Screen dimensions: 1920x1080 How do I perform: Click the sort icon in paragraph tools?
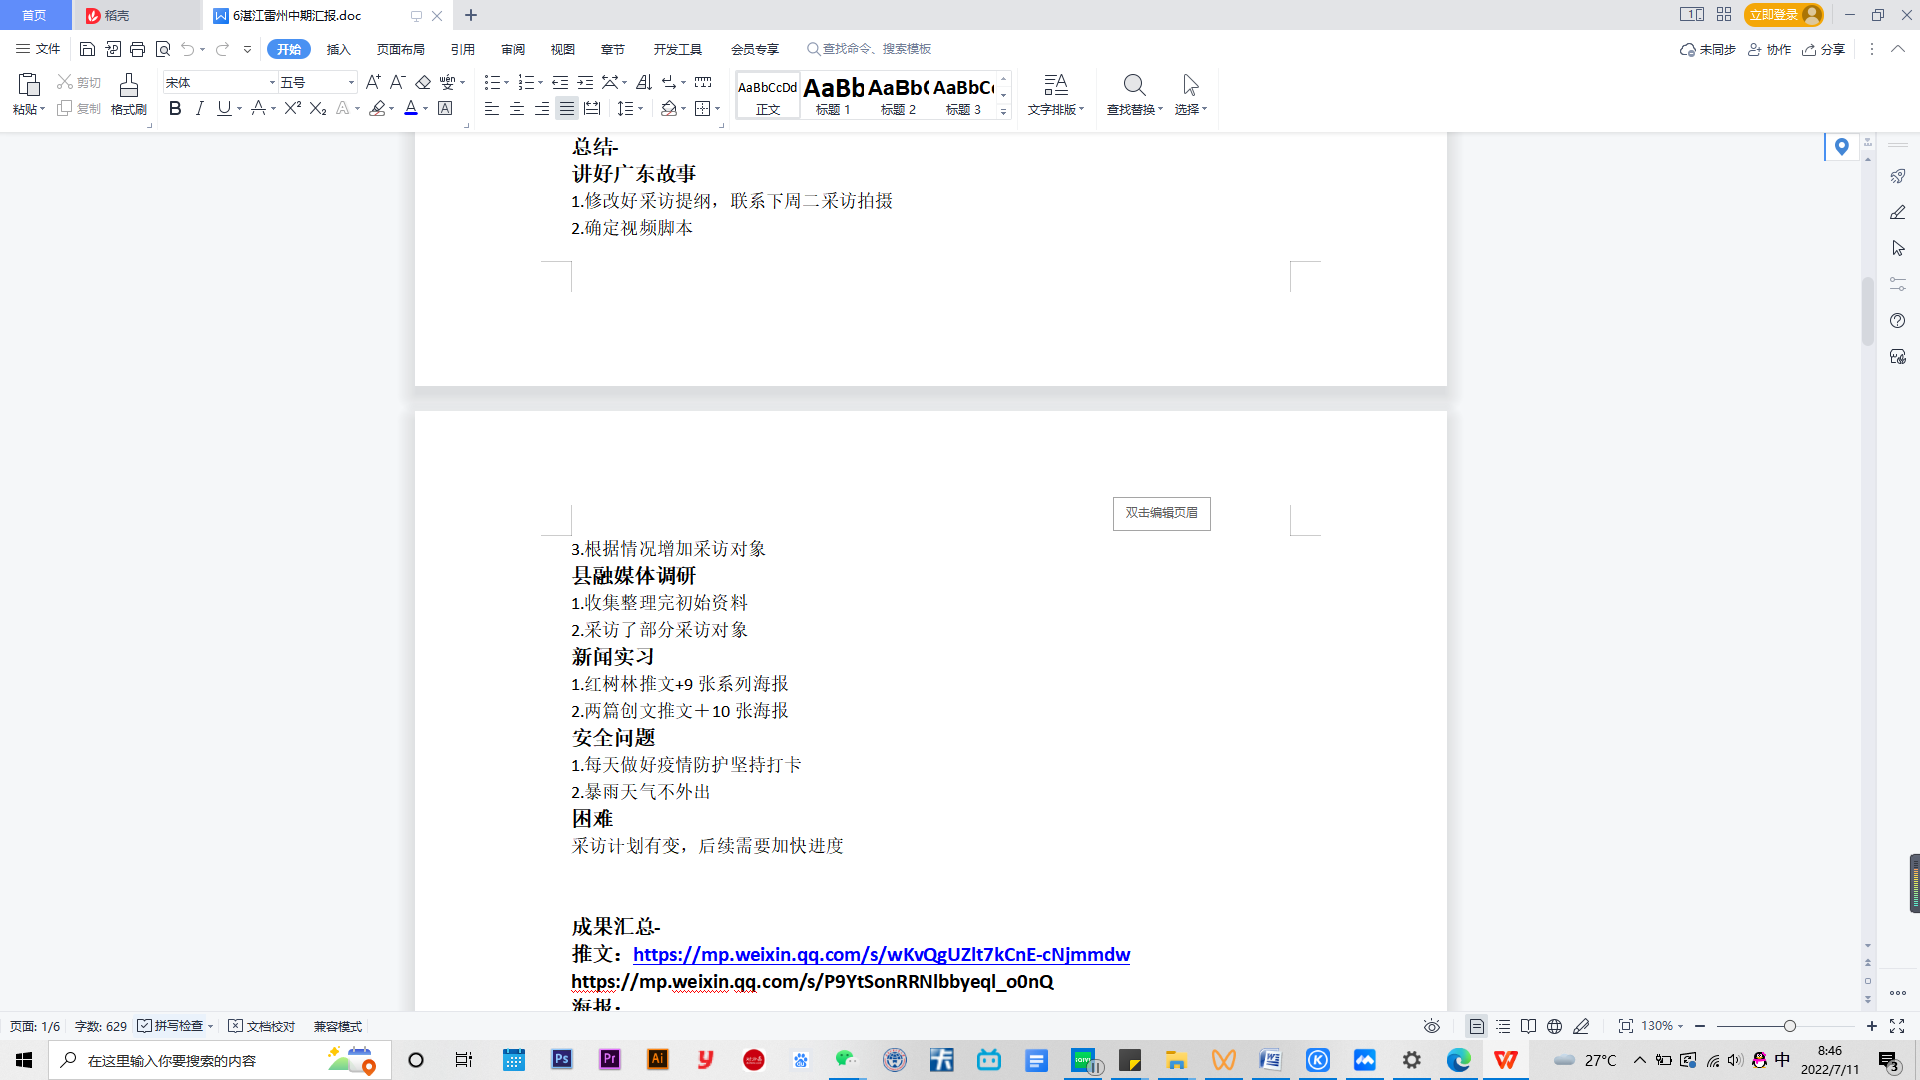pyautogui.click(x=644, y=82)
